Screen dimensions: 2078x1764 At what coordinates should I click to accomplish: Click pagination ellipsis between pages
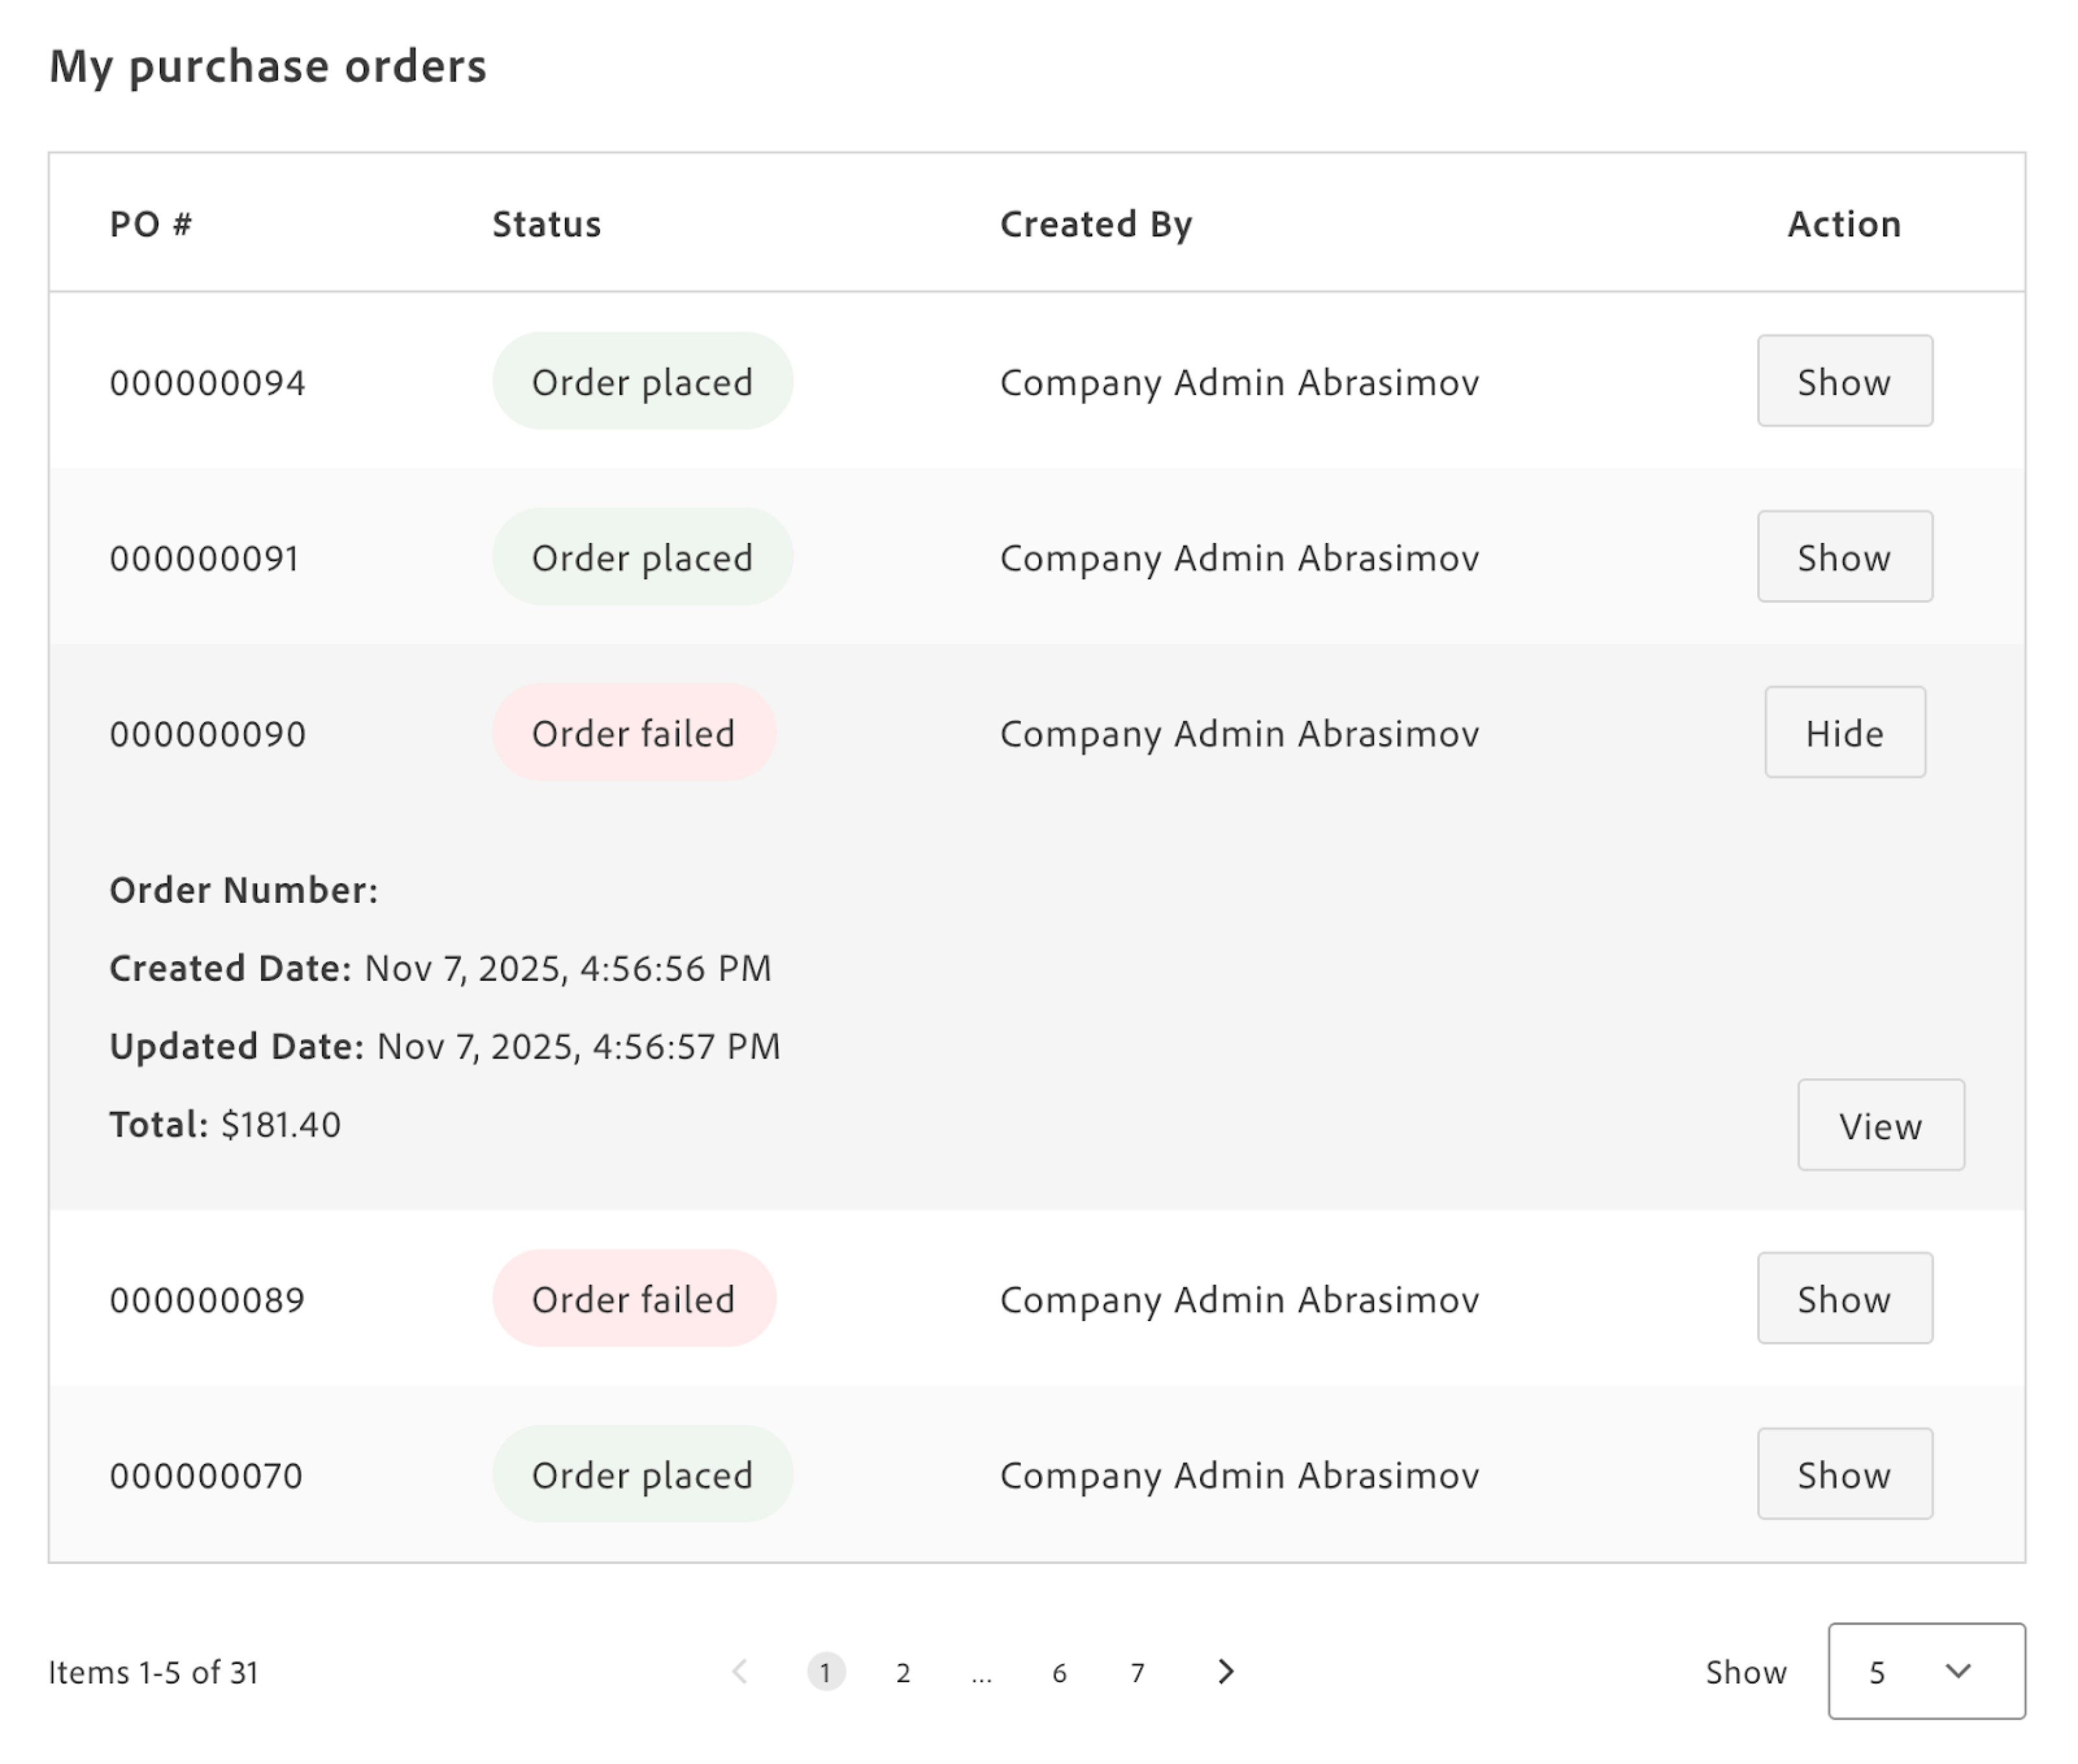981,1672
